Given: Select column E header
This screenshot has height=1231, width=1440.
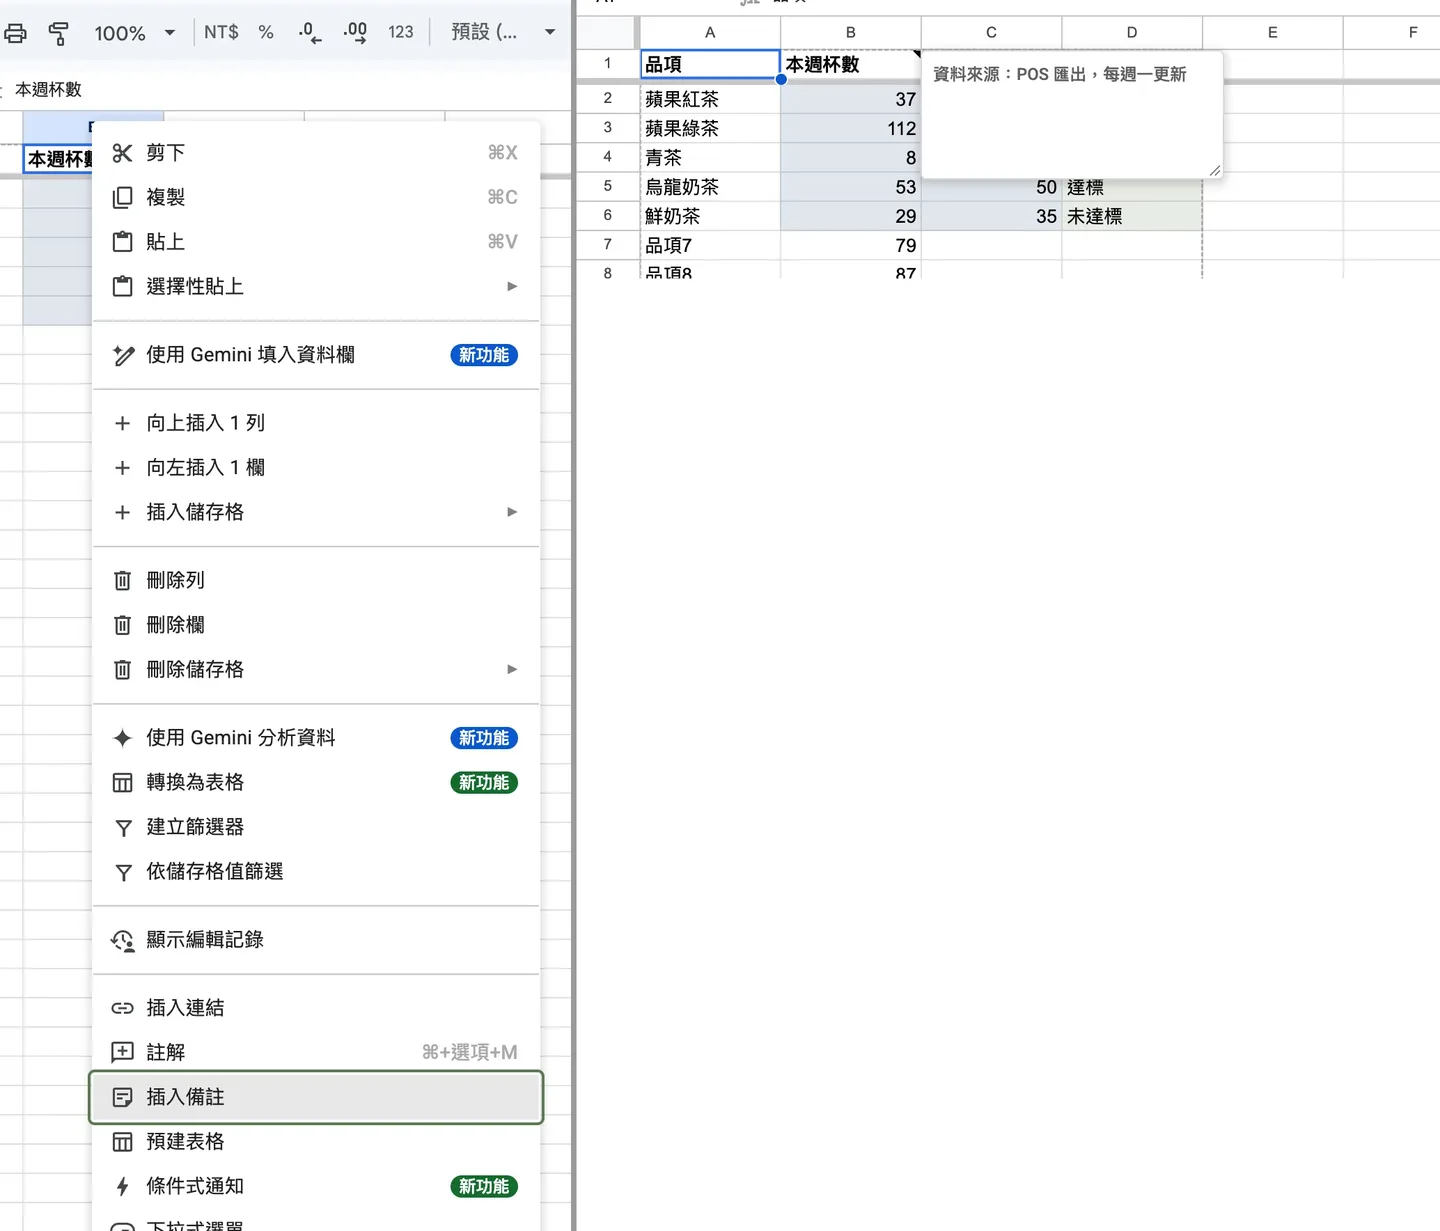Looking at the screenshot, I should 1272,32.
